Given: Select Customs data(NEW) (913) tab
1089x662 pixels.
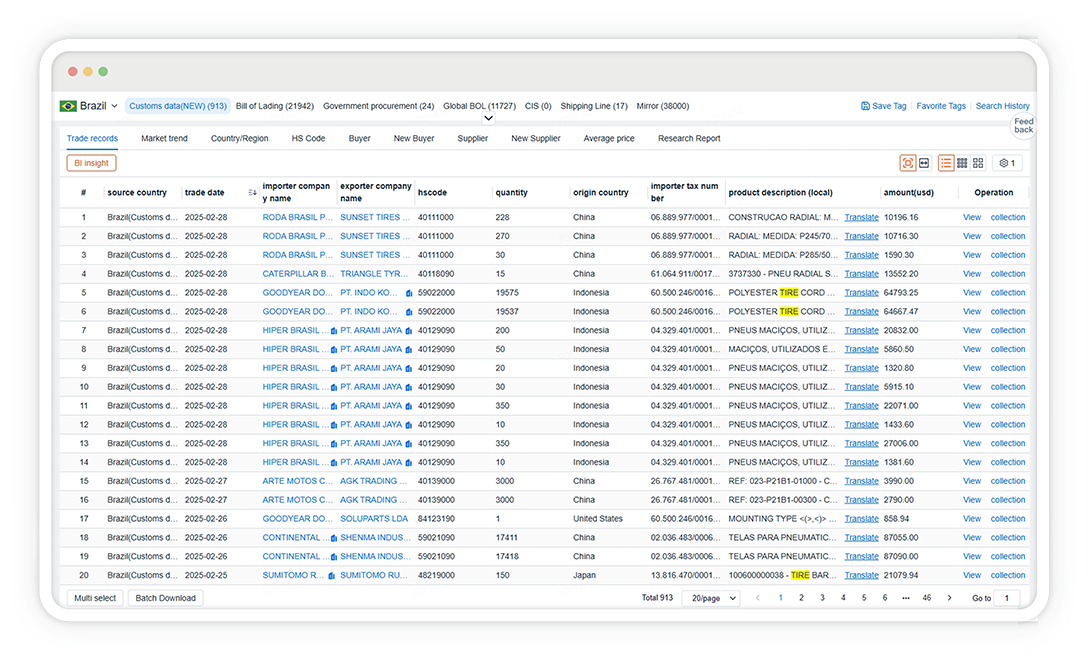Looking at the screenshot, I should tap(178, 106).
